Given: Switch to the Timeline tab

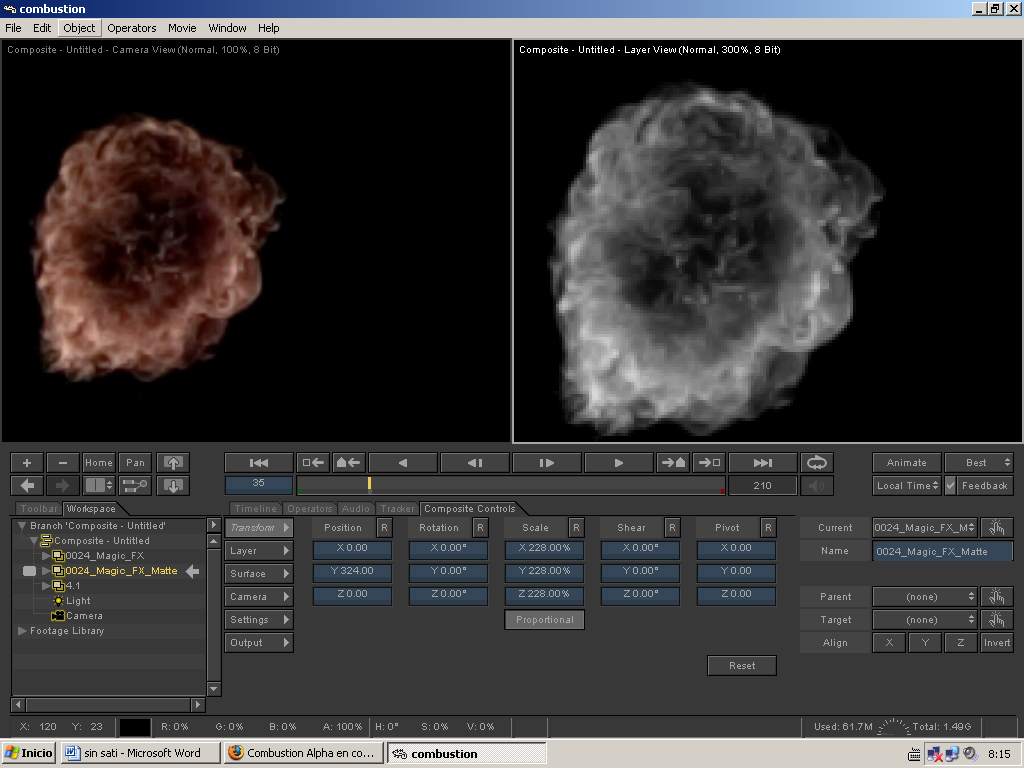Looking at the screenshot, I should pyautogui.click(x=256, y=509).
